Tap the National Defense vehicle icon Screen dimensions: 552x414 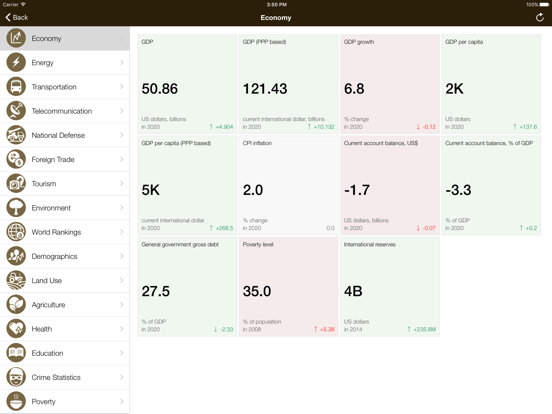16,135
